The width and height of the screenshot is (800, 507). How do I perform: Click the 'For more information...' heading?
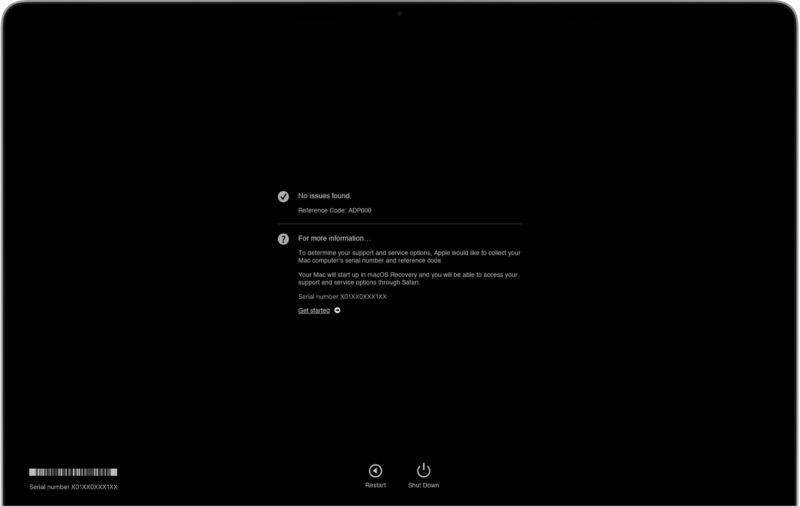click(x=334, y=238)
